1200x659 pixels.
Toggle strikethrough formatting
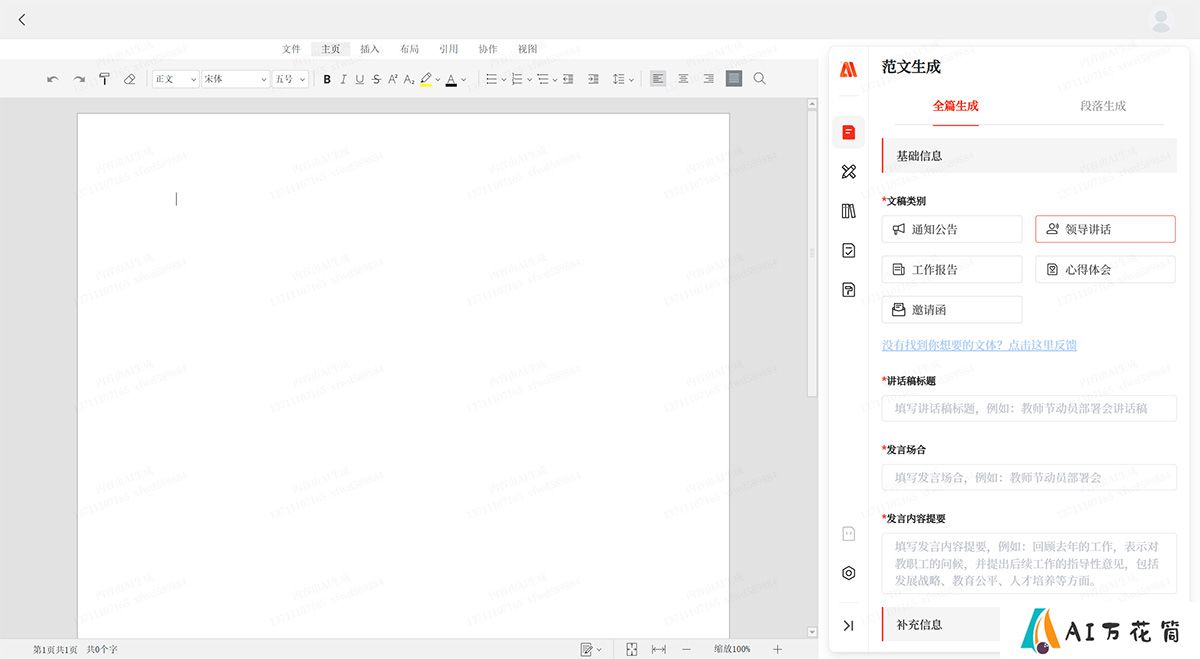[x=376, y=79]
